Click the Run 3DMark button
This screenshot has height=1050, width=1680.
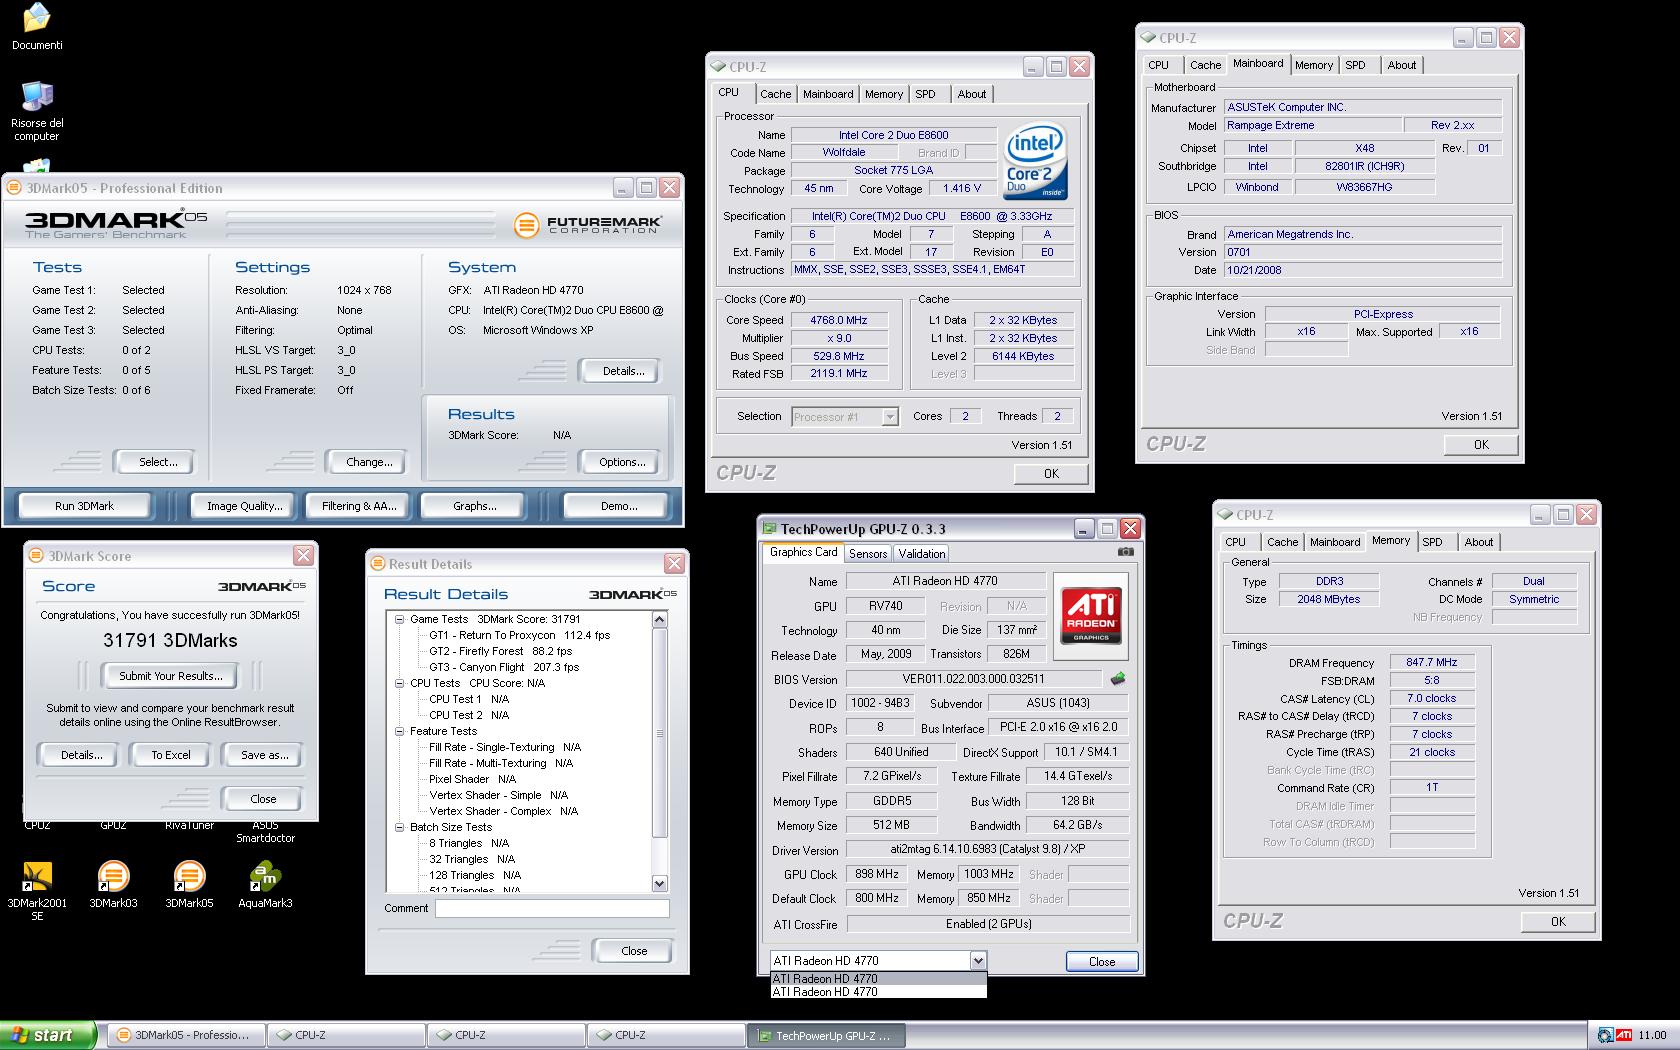[x=84, y=506]
